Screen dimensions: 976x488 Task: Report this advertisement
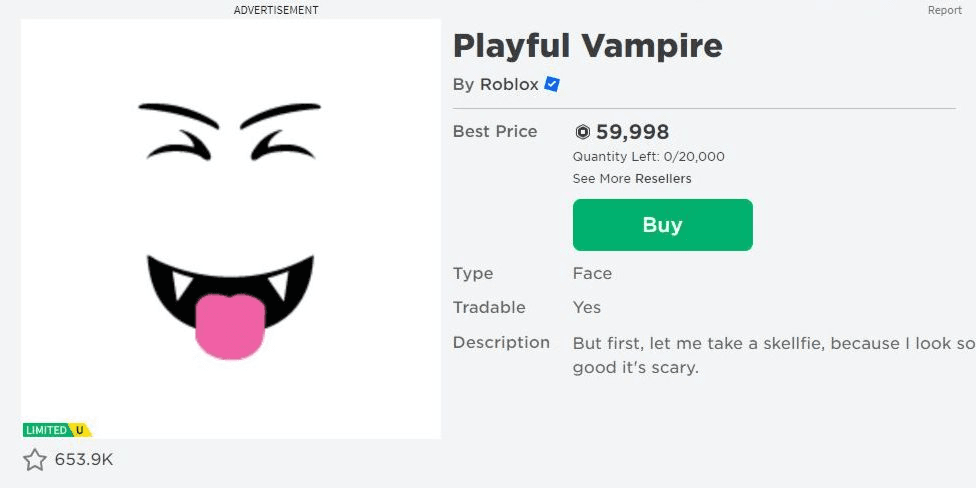pos(944,10)
